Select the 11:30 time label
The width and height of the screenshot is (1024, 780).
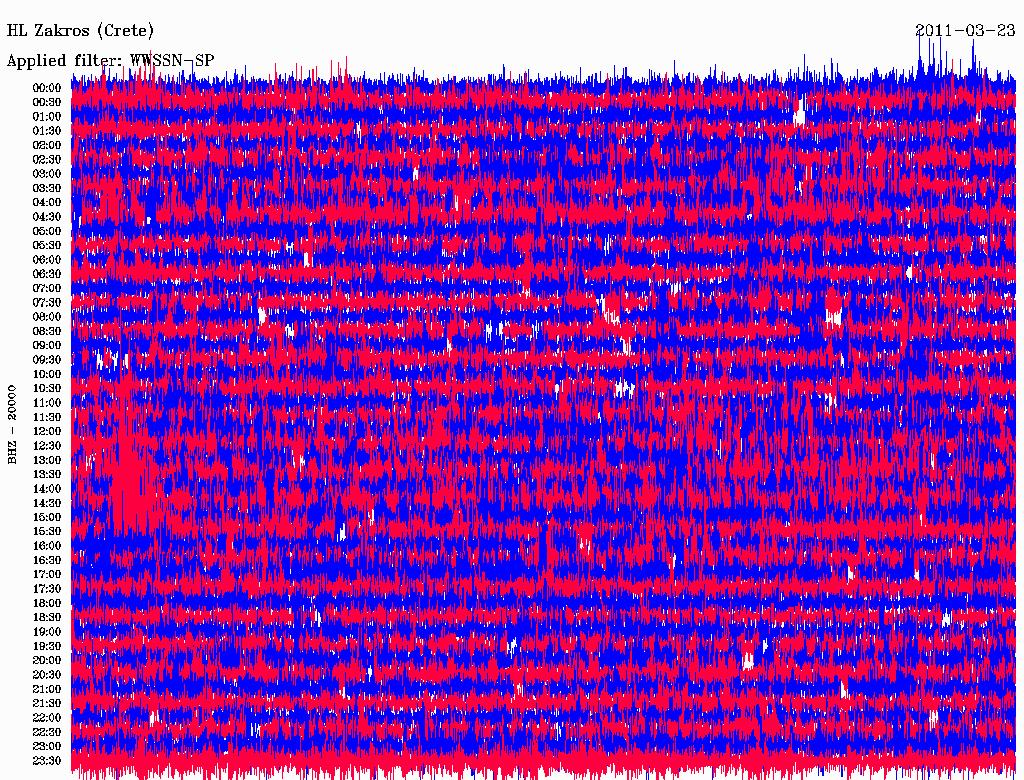pos(47,417)
